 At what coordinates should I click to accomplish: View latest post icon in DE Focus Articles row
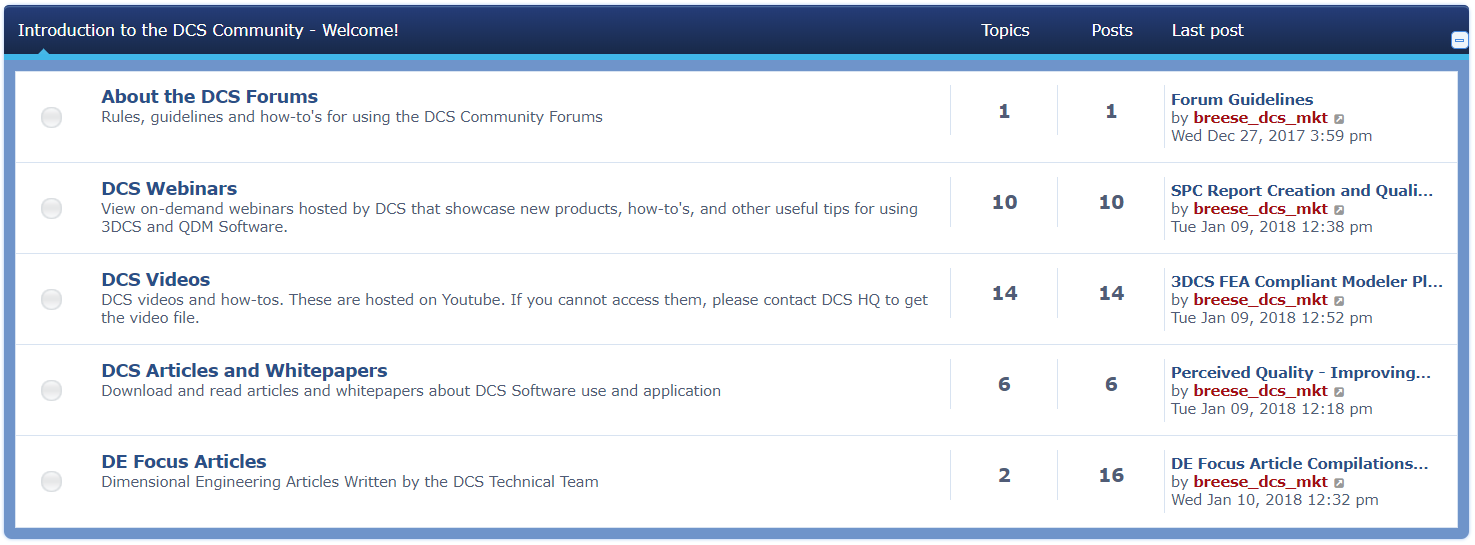pos(1339,483)
